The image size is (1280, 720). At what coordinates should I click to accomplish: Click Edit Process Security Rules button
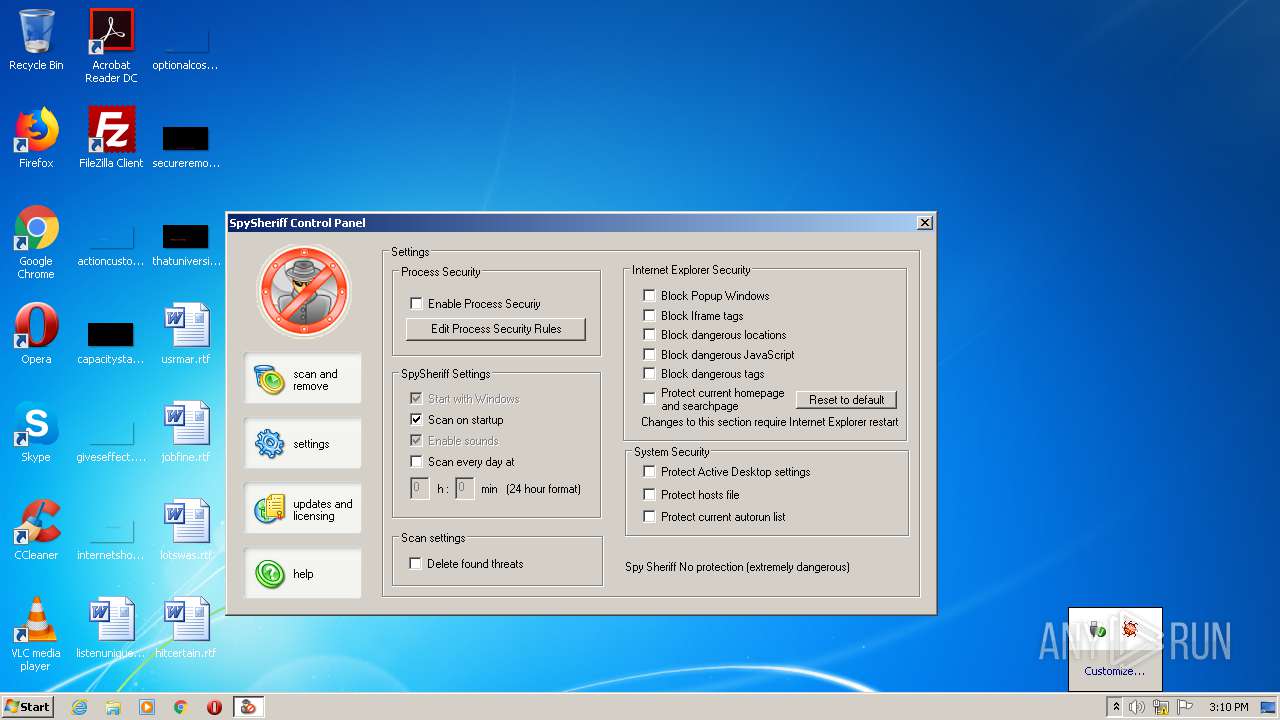[496, 329]
